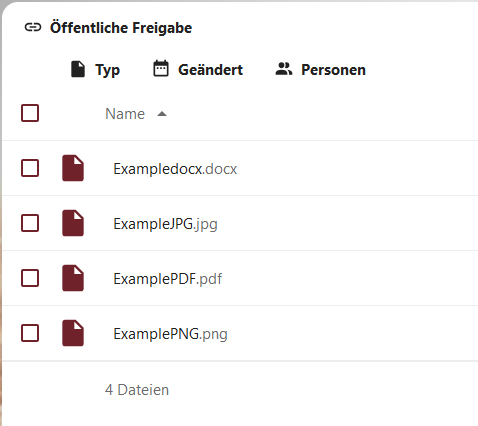Click the Name sort ascending arrow
This screenshot has width=478, height=426.
click(162, 114)
